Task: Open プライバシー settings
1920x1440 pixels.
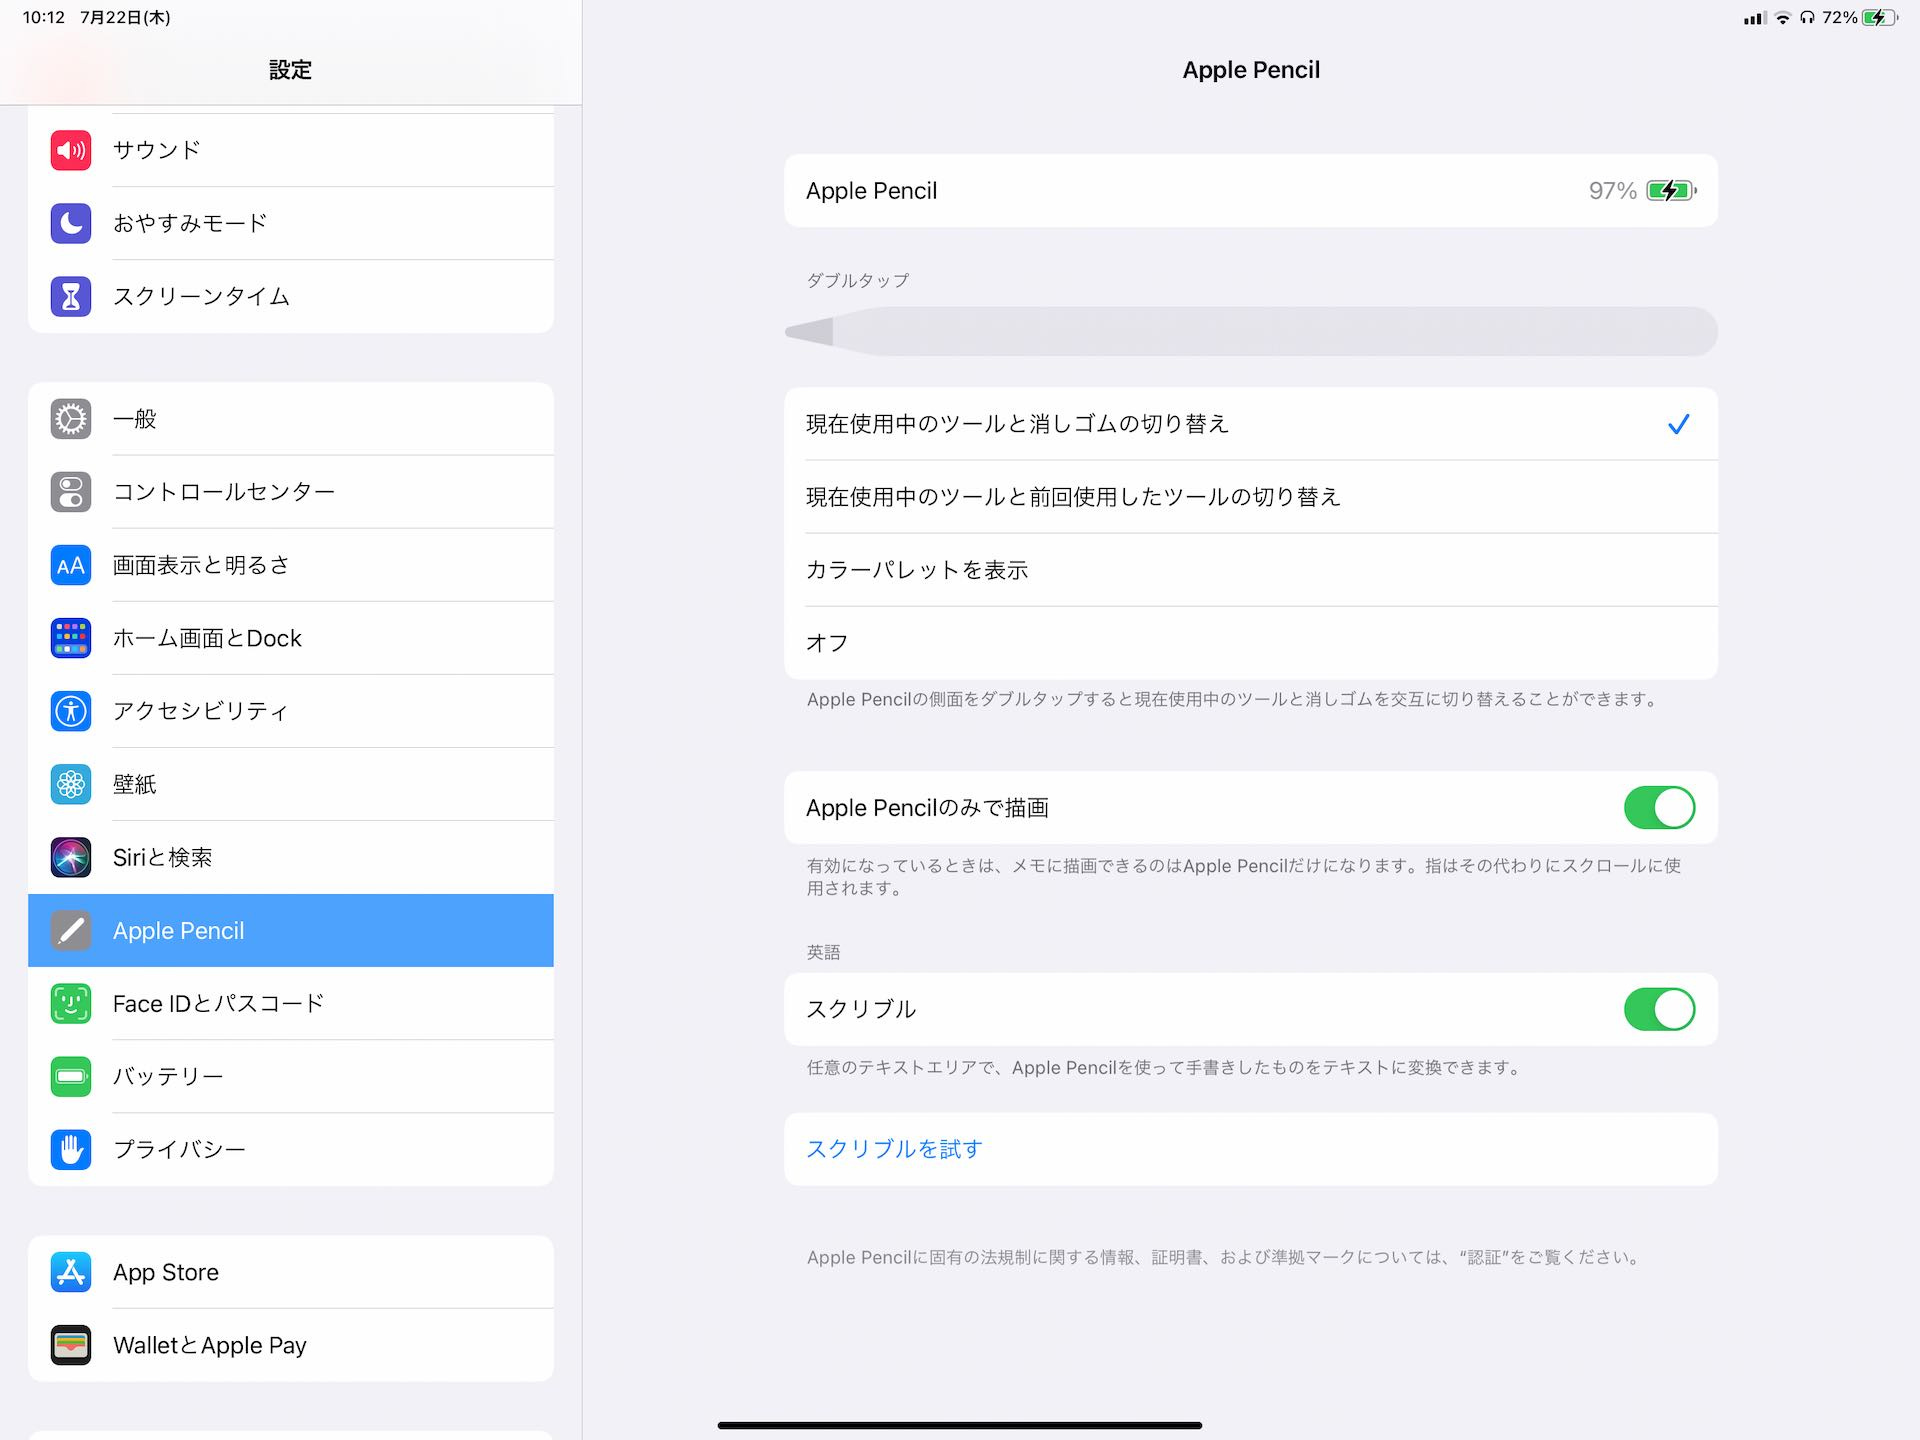Action: coord(291,1149)
